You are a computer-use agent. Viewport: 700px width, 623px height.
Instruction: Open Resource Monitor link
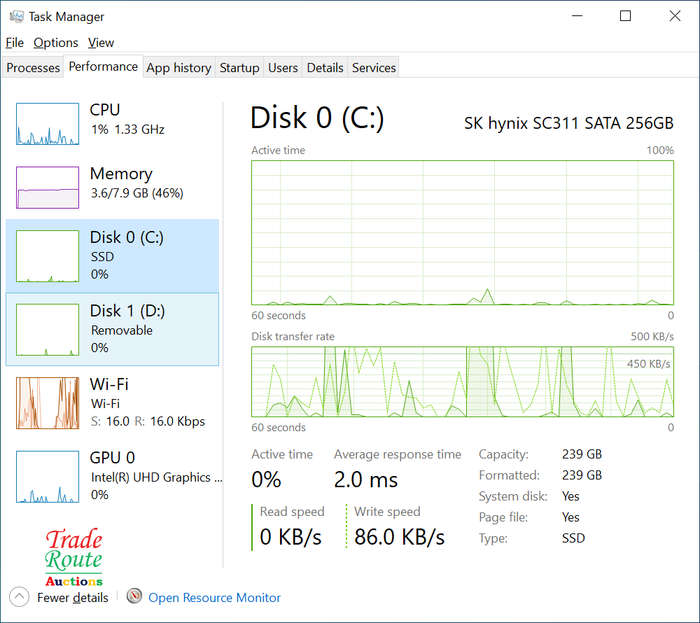coord(214,597)
